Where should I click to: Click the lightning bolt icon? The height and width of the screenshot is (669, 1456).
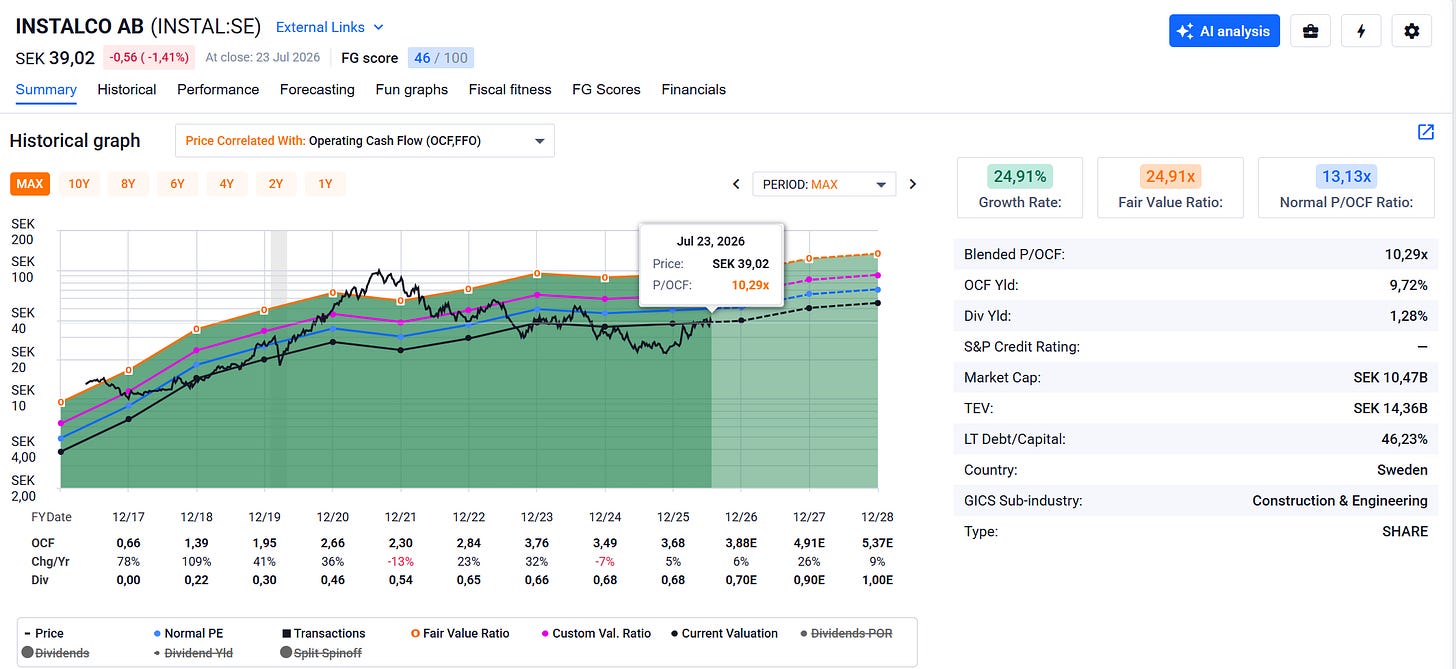click(x=1360, y=31)
